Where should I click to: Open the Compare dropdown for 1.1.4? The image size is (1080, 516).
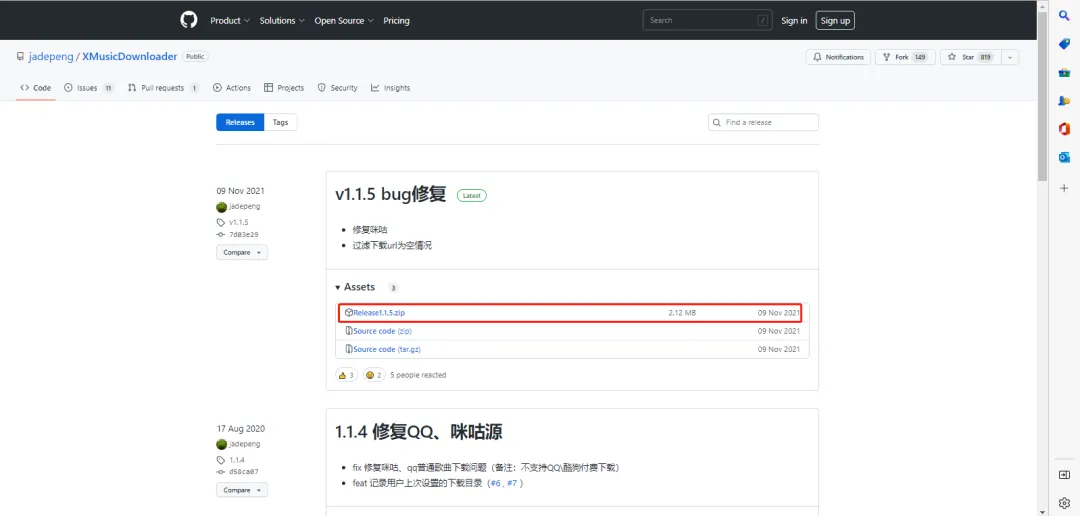[x=242, y=491]
